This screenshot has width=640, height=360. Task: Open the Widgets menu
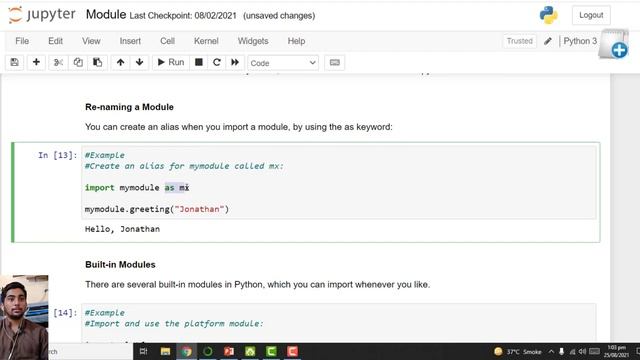click(253, 41)
